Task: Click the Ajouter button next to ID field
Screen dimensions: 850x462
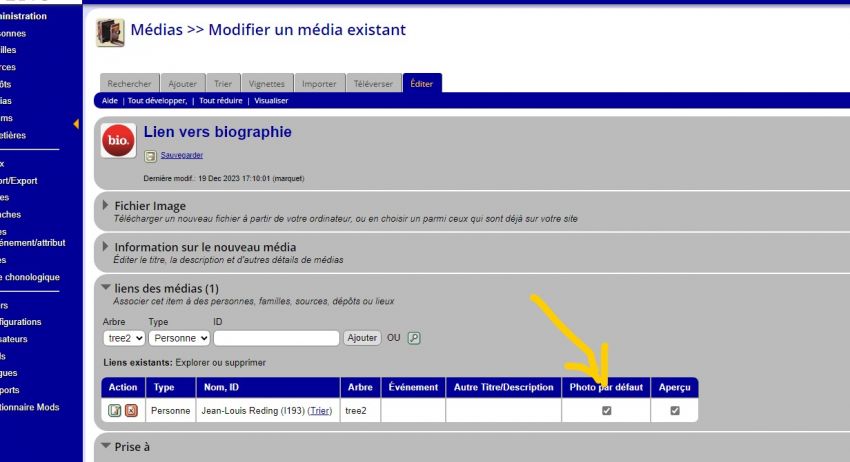Action: click(362, 338)
